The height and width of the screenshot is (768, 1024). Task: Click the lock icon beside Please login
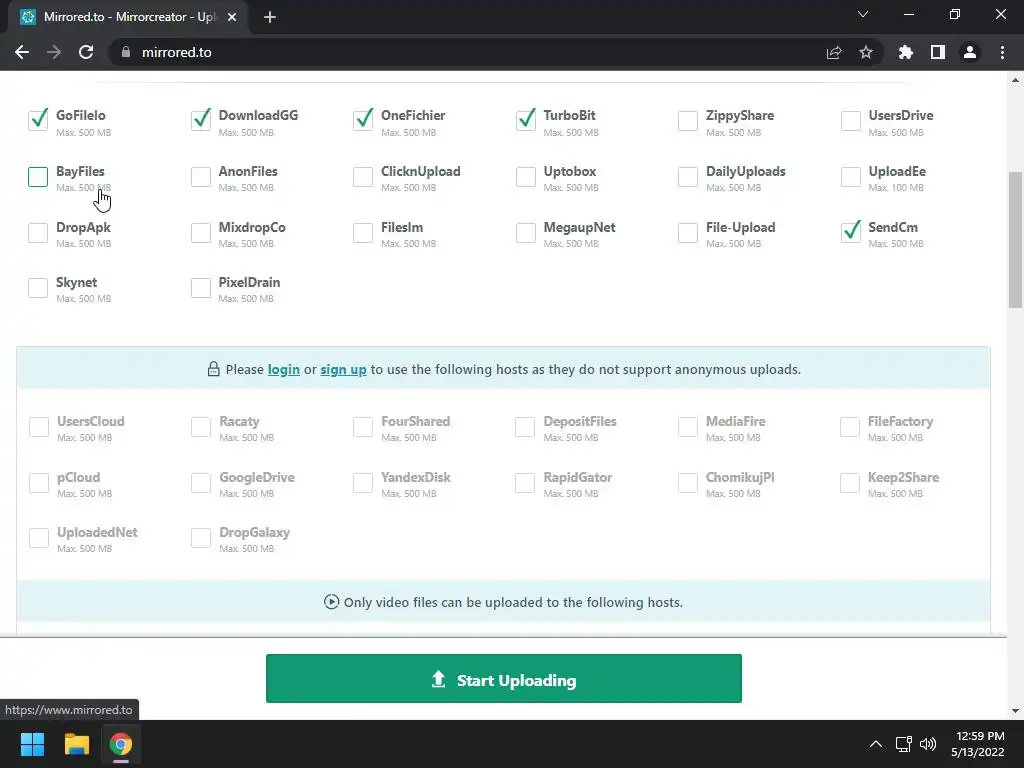(x=214, y=369)
